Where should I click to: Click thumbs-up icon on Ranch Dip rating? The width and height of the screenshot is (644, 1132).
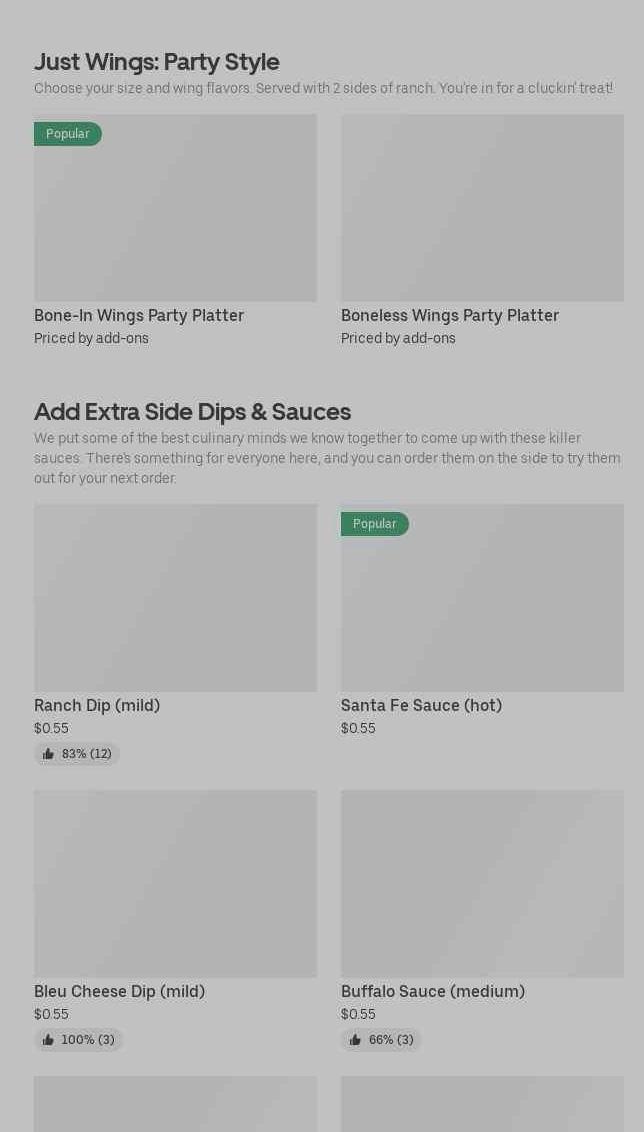point(48,754)
